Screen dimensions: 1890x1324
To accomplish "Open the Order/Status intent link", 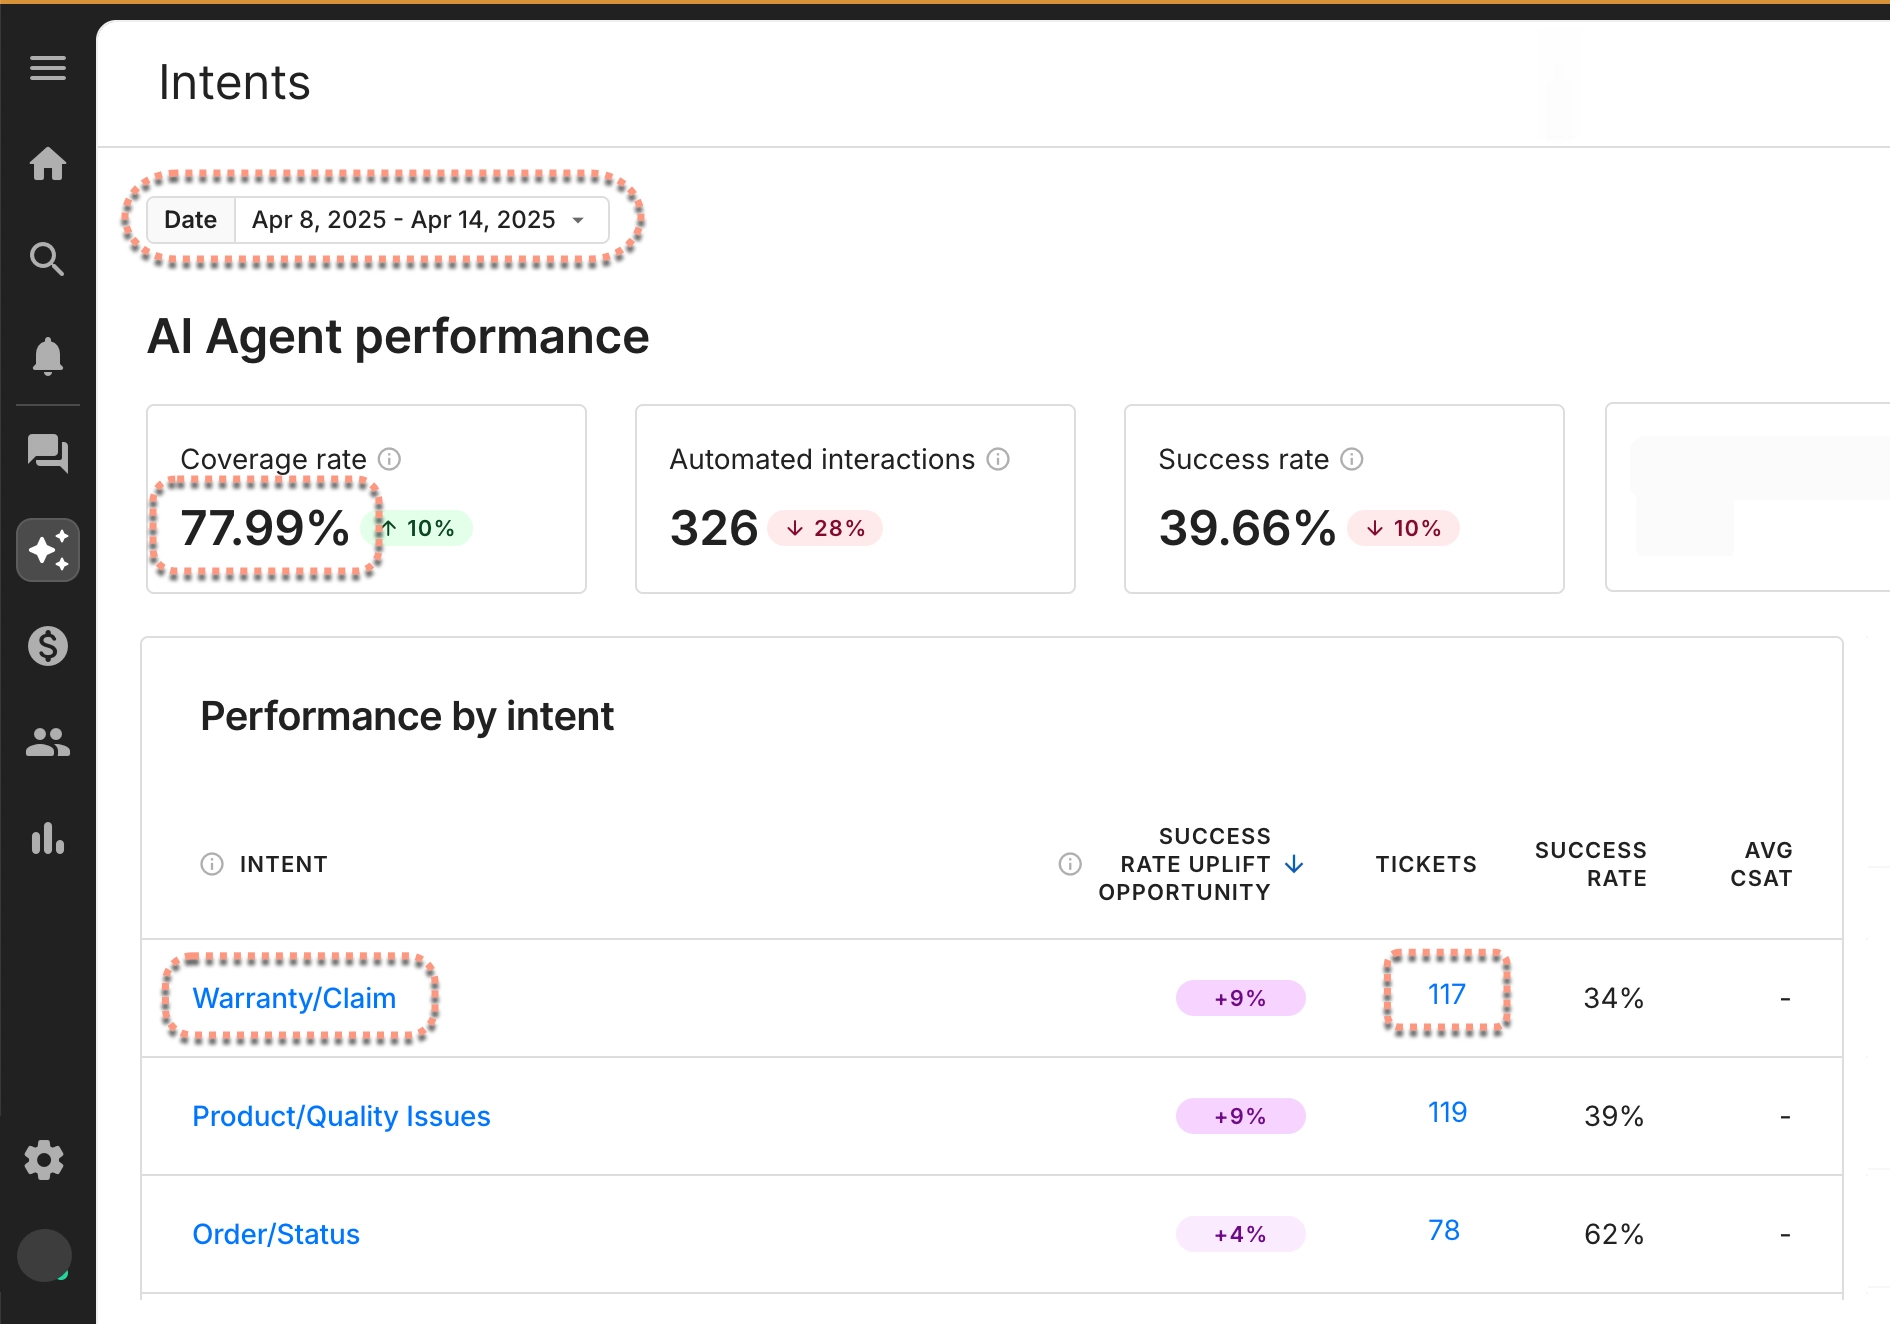I will 276,1234.
